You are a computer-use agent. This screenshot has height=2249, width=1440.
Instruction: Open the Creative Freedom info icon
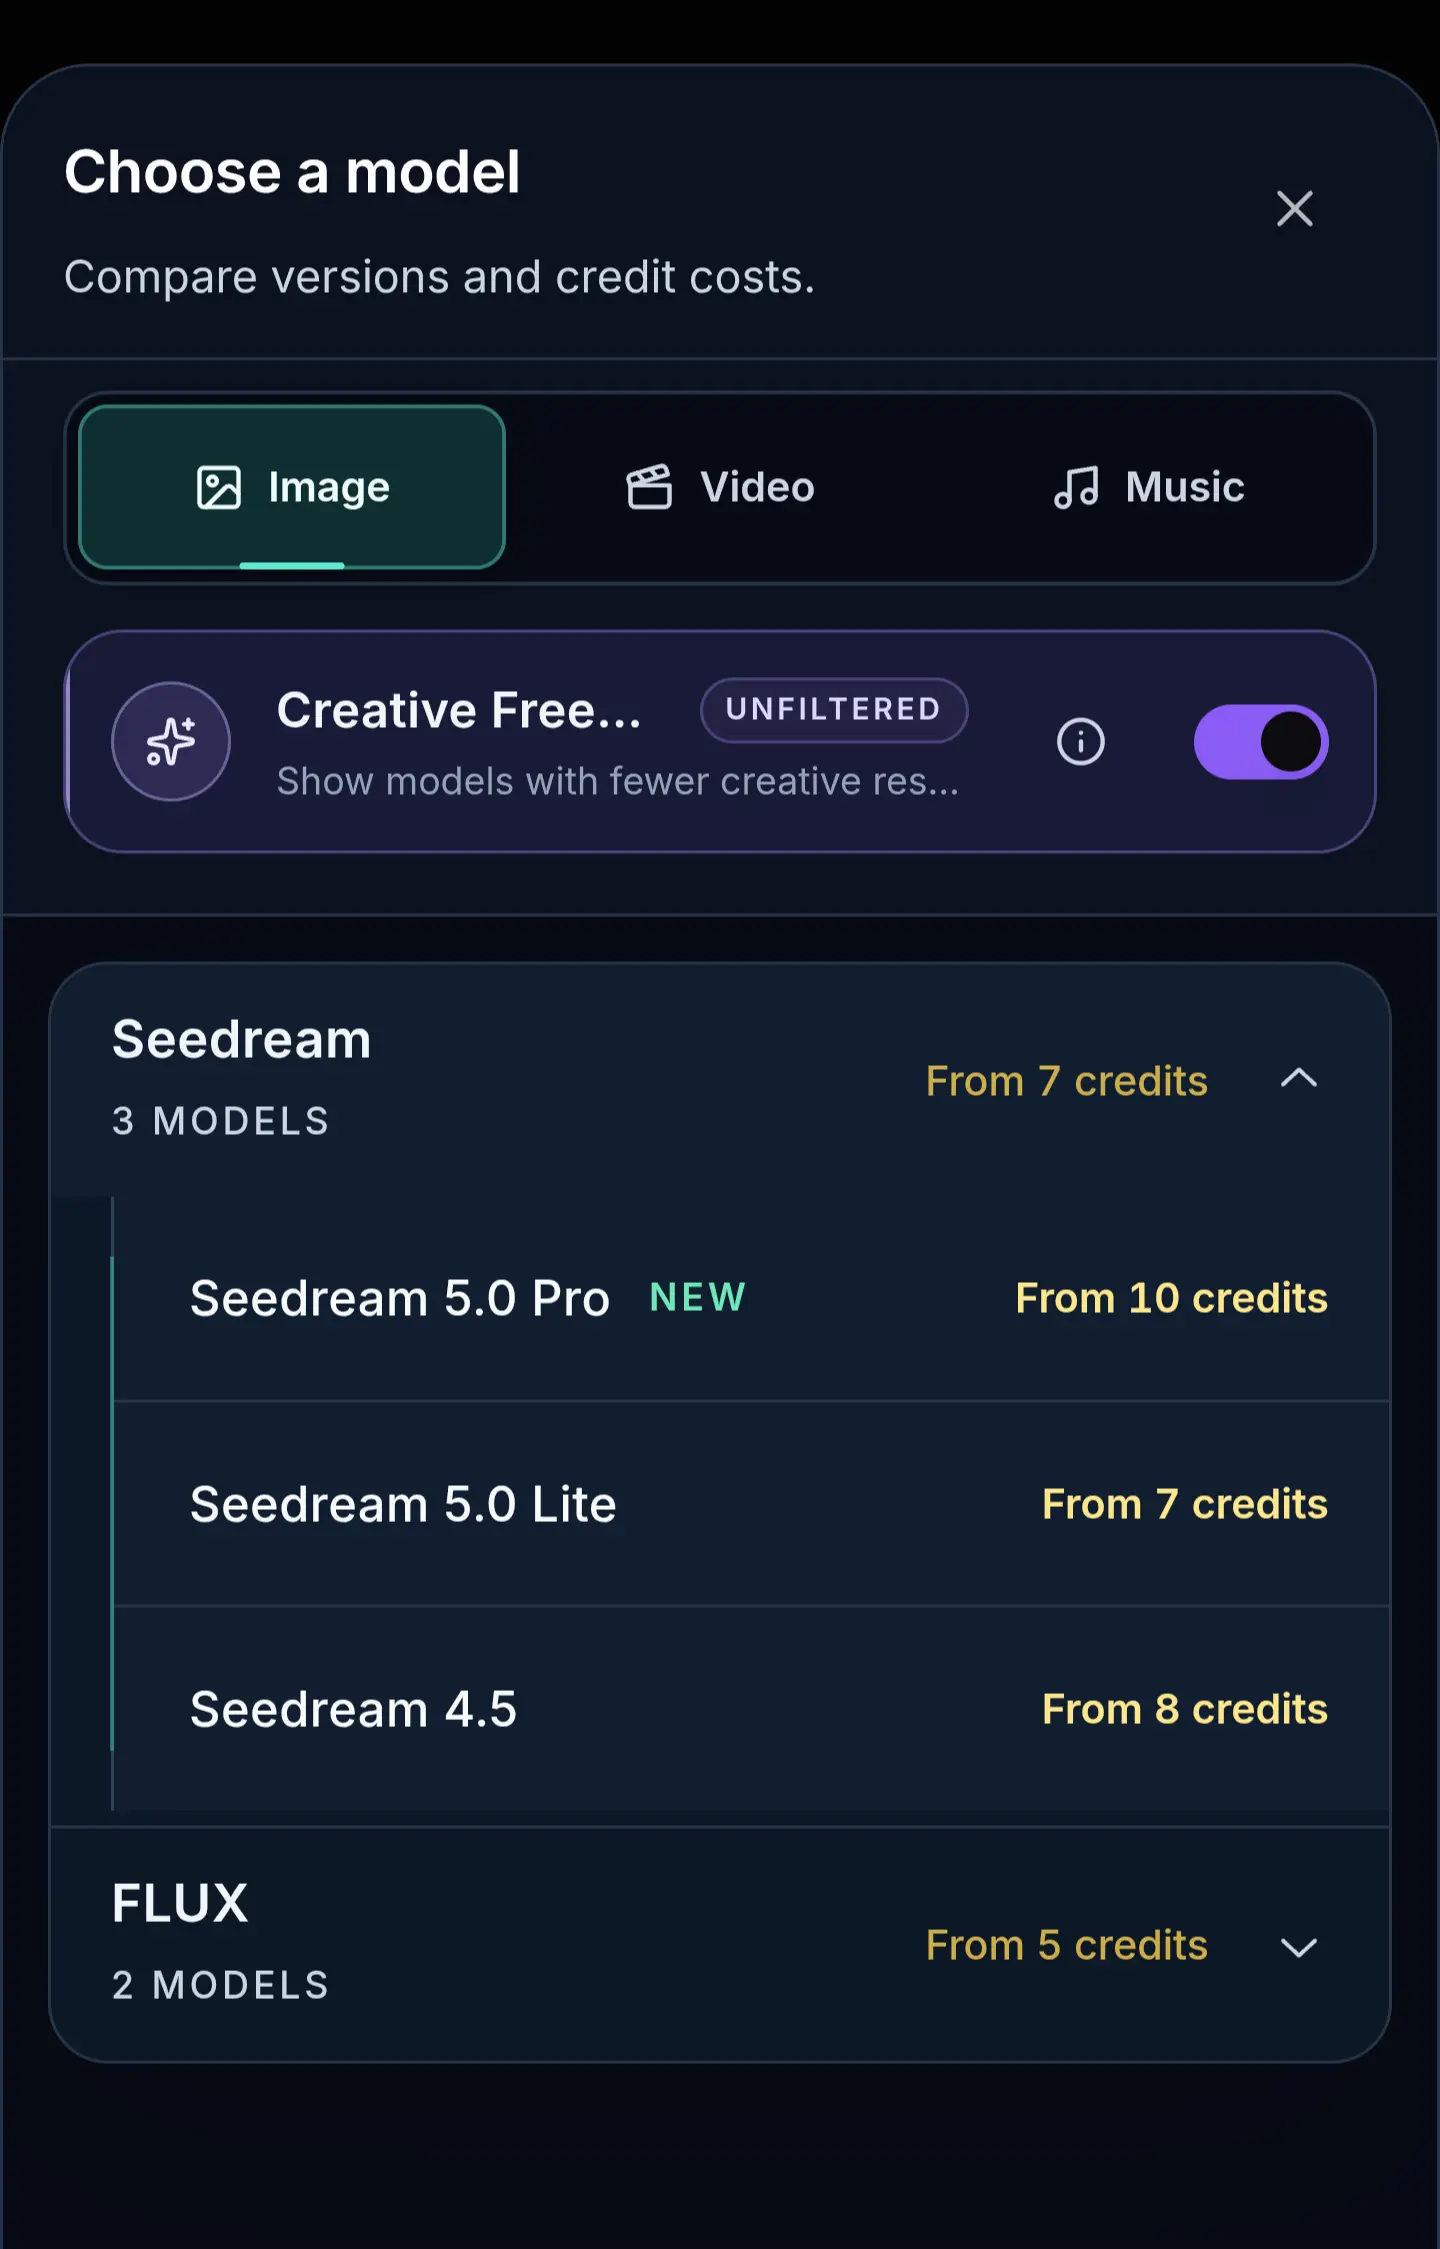(x=1081, y=742)
